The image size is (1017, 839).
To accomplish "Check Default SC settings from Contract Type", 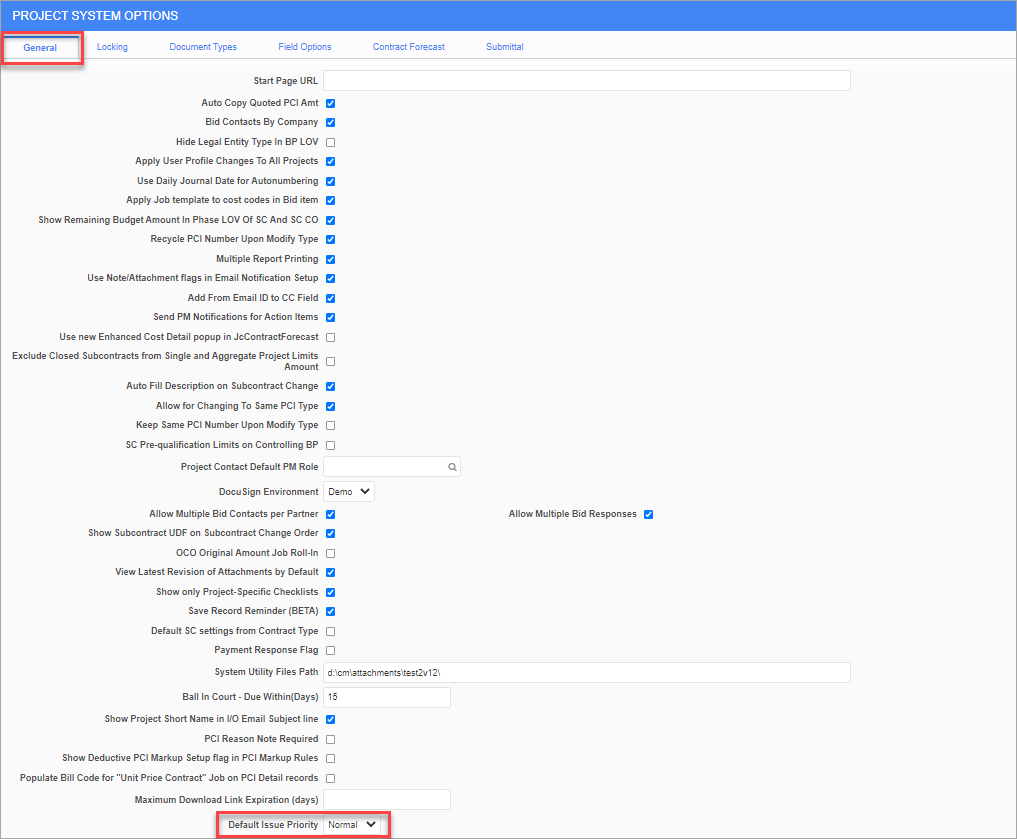I will tap(331, 631).
